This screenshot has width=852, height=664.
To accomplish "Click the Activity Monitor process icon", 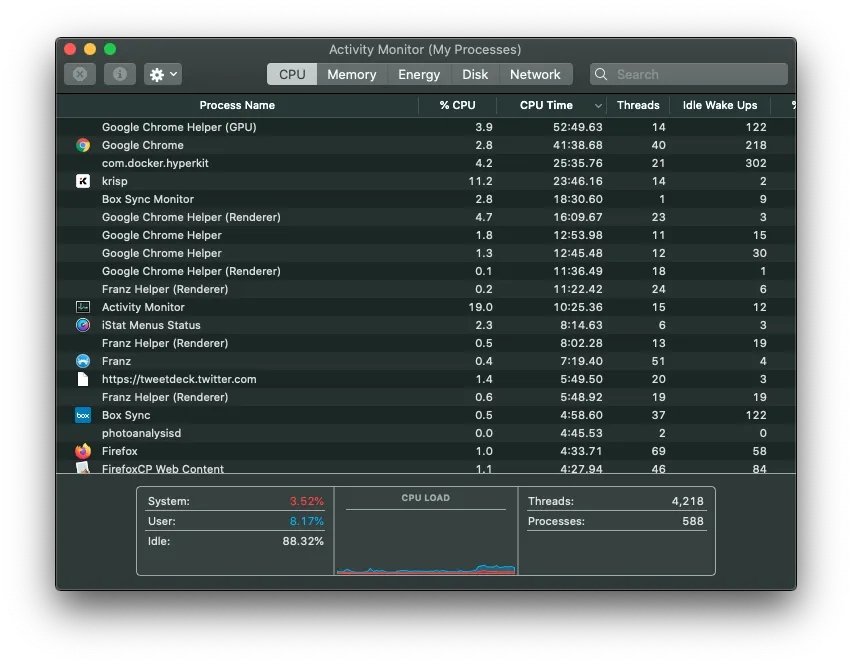I will pos(83,307).
